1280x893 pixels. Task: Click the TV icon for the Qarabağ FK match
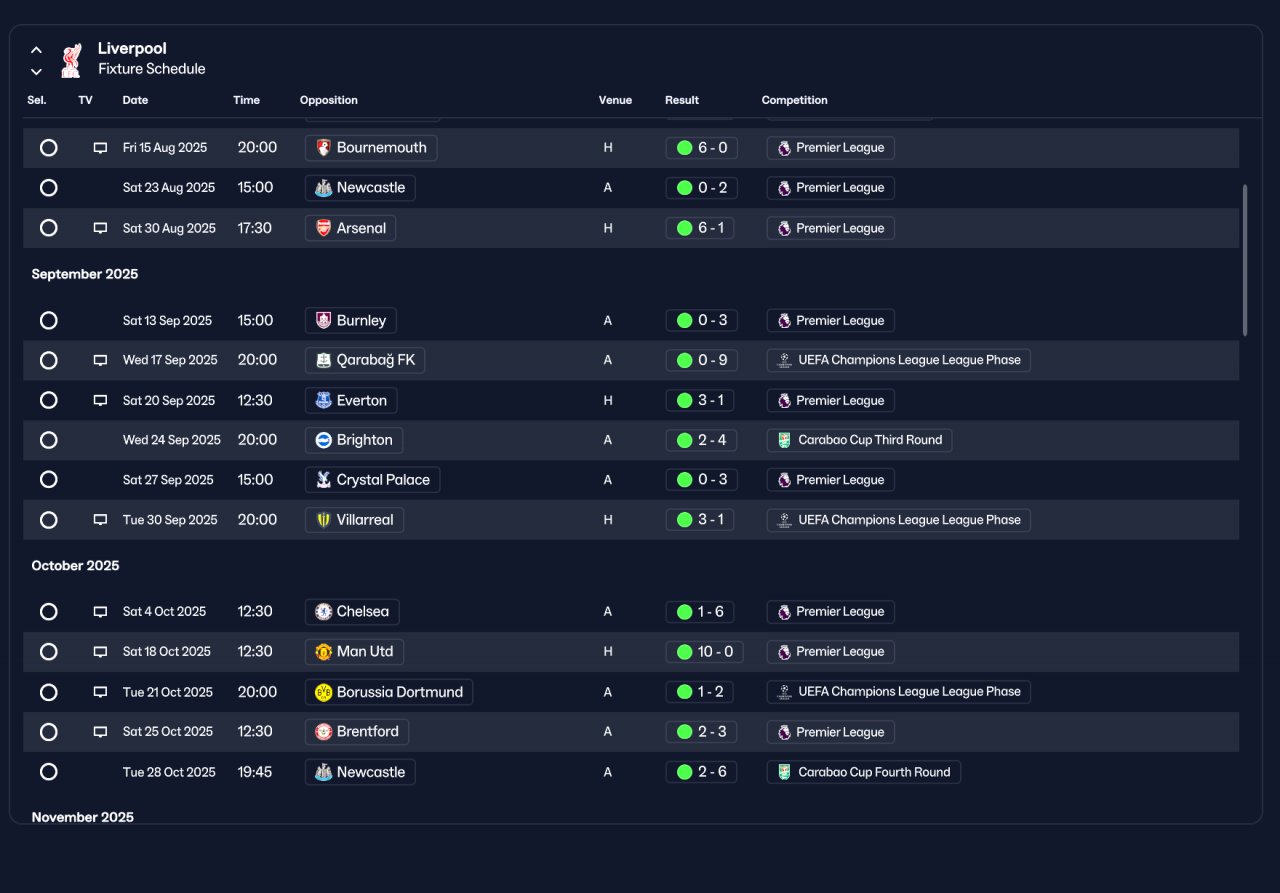pos(100,360)
